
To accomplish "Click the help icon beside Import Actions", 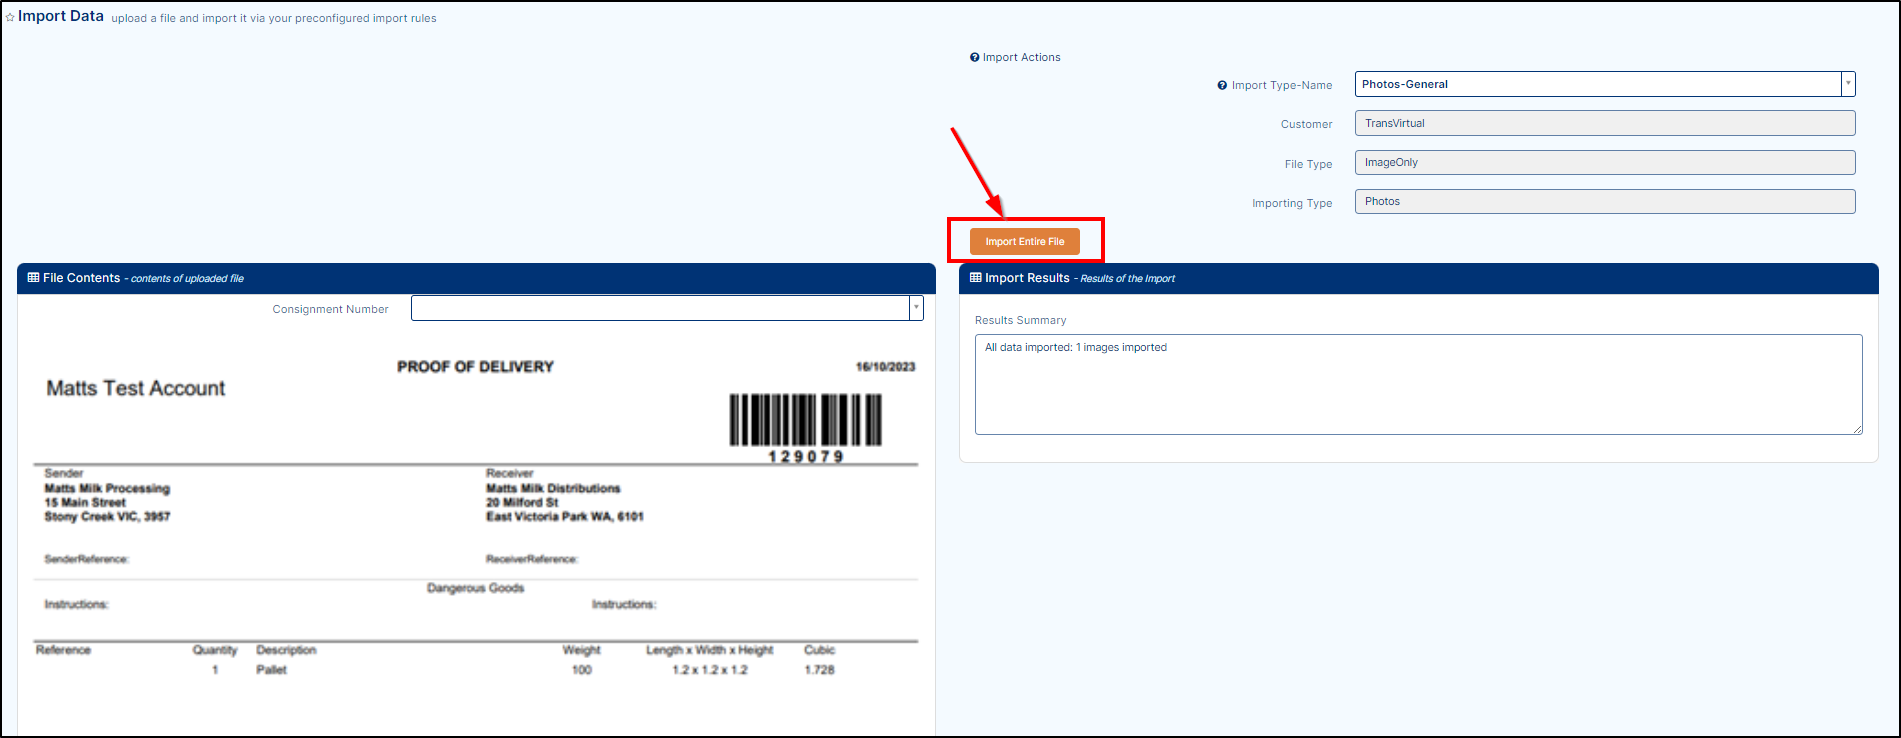I will tap(975, 58).
